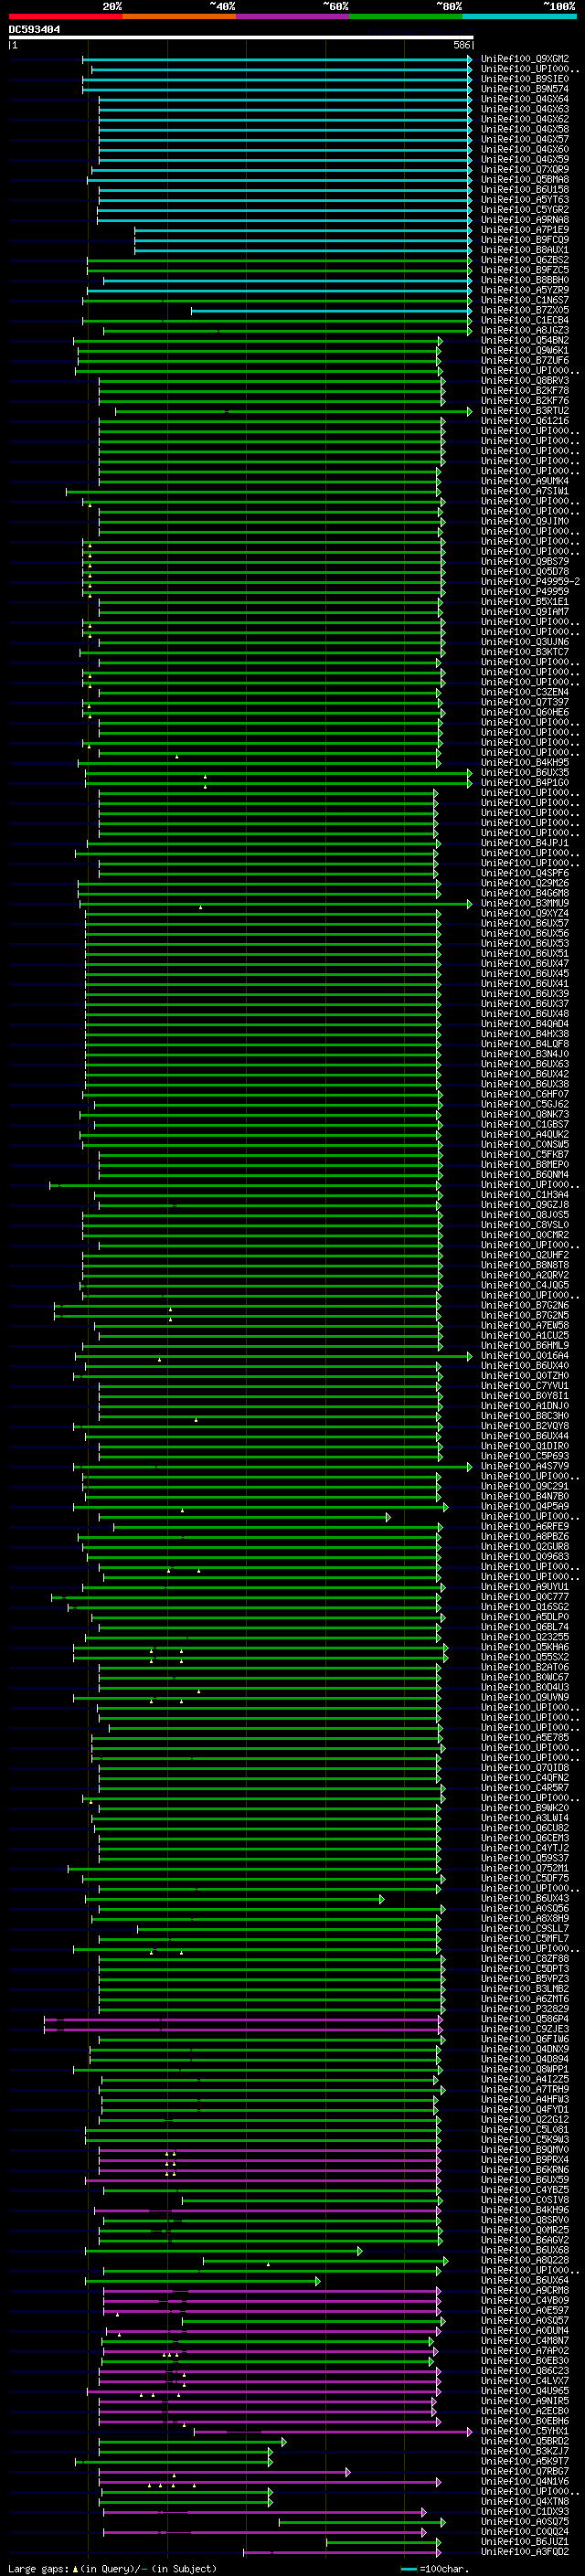Open hit UniRef100_Q016A4
Viewport: 585px width, 2576px height.
[525, 1355]
